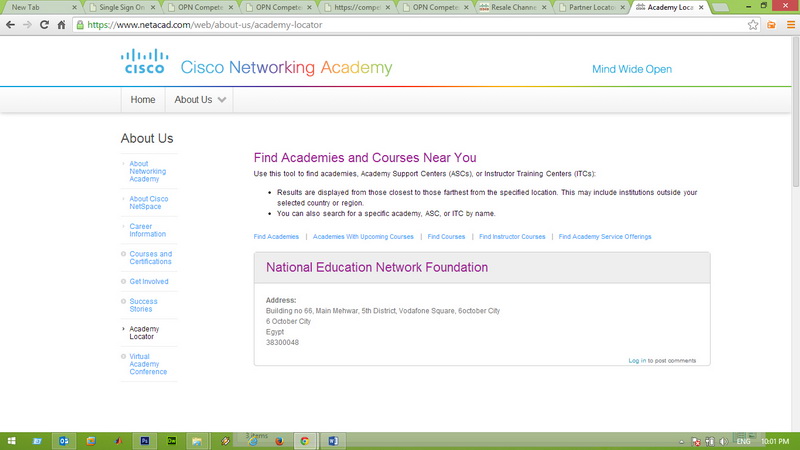Open Get Involved sidebar link
Screen dimensions: 800x450
(148, 281)
